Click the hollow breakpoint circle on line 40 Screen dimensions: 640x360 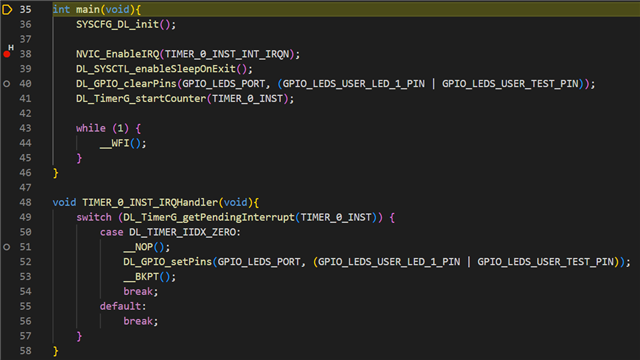click(7, 84)
